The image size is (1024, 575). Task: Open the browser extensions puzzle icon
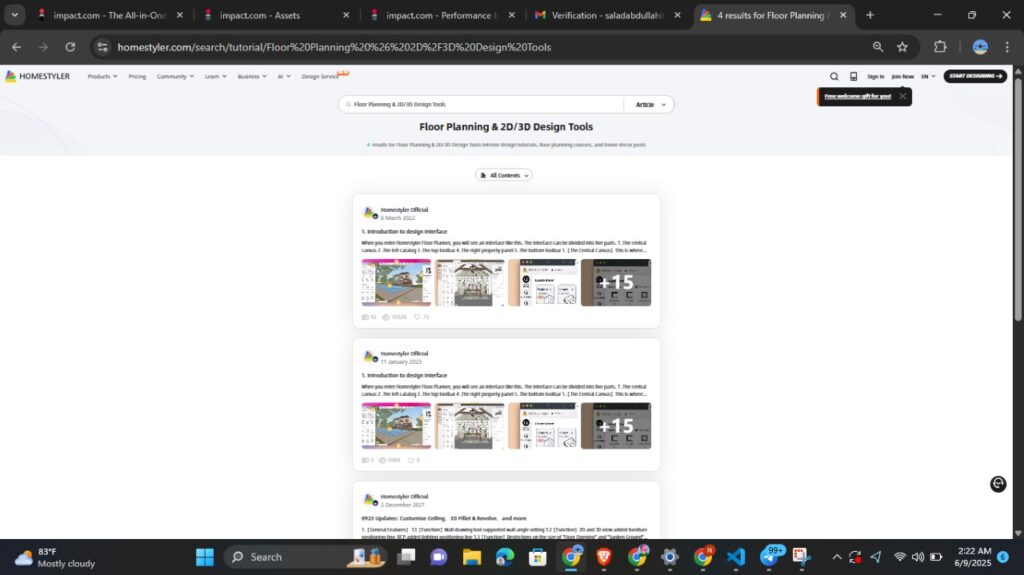[940, 47]
